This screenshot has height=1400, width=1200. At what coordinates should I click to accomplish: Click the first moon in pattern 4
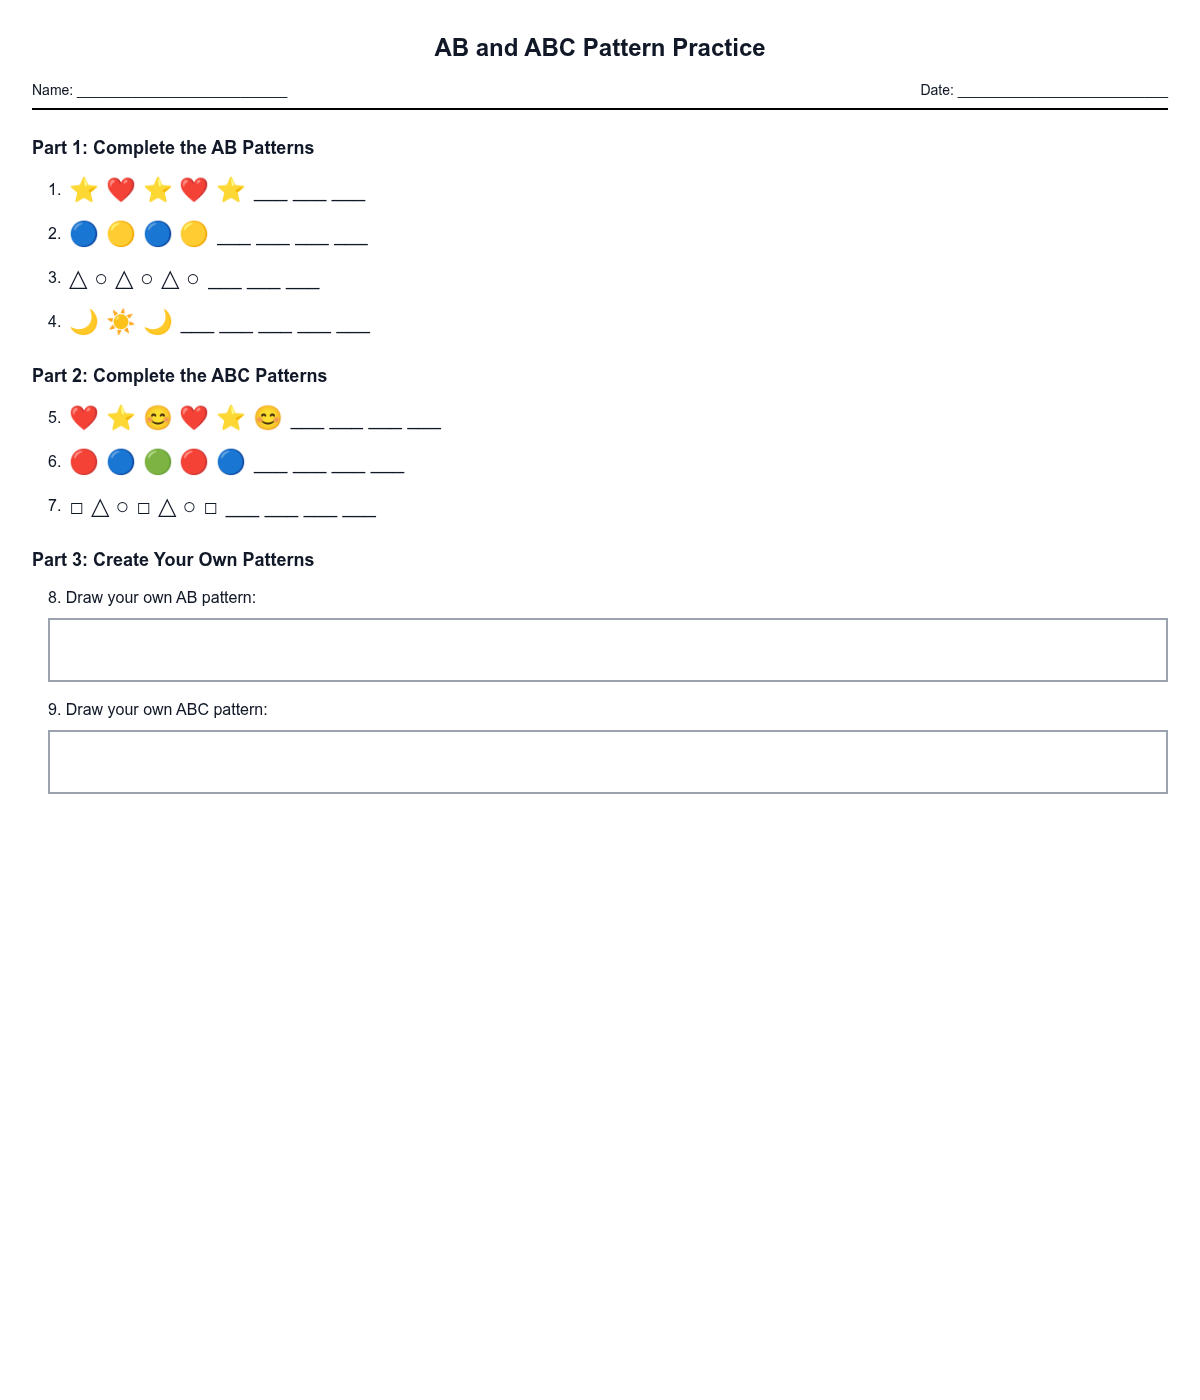click(x=84, y=322)
